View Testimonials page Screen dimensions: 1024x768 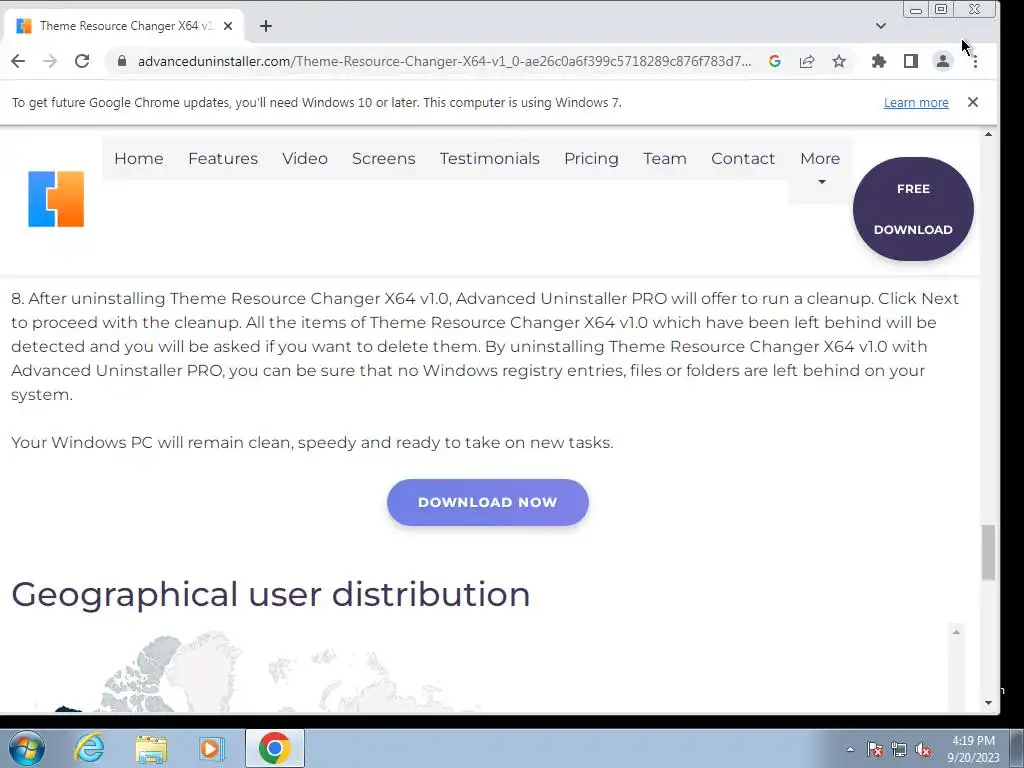click(490, 159)
